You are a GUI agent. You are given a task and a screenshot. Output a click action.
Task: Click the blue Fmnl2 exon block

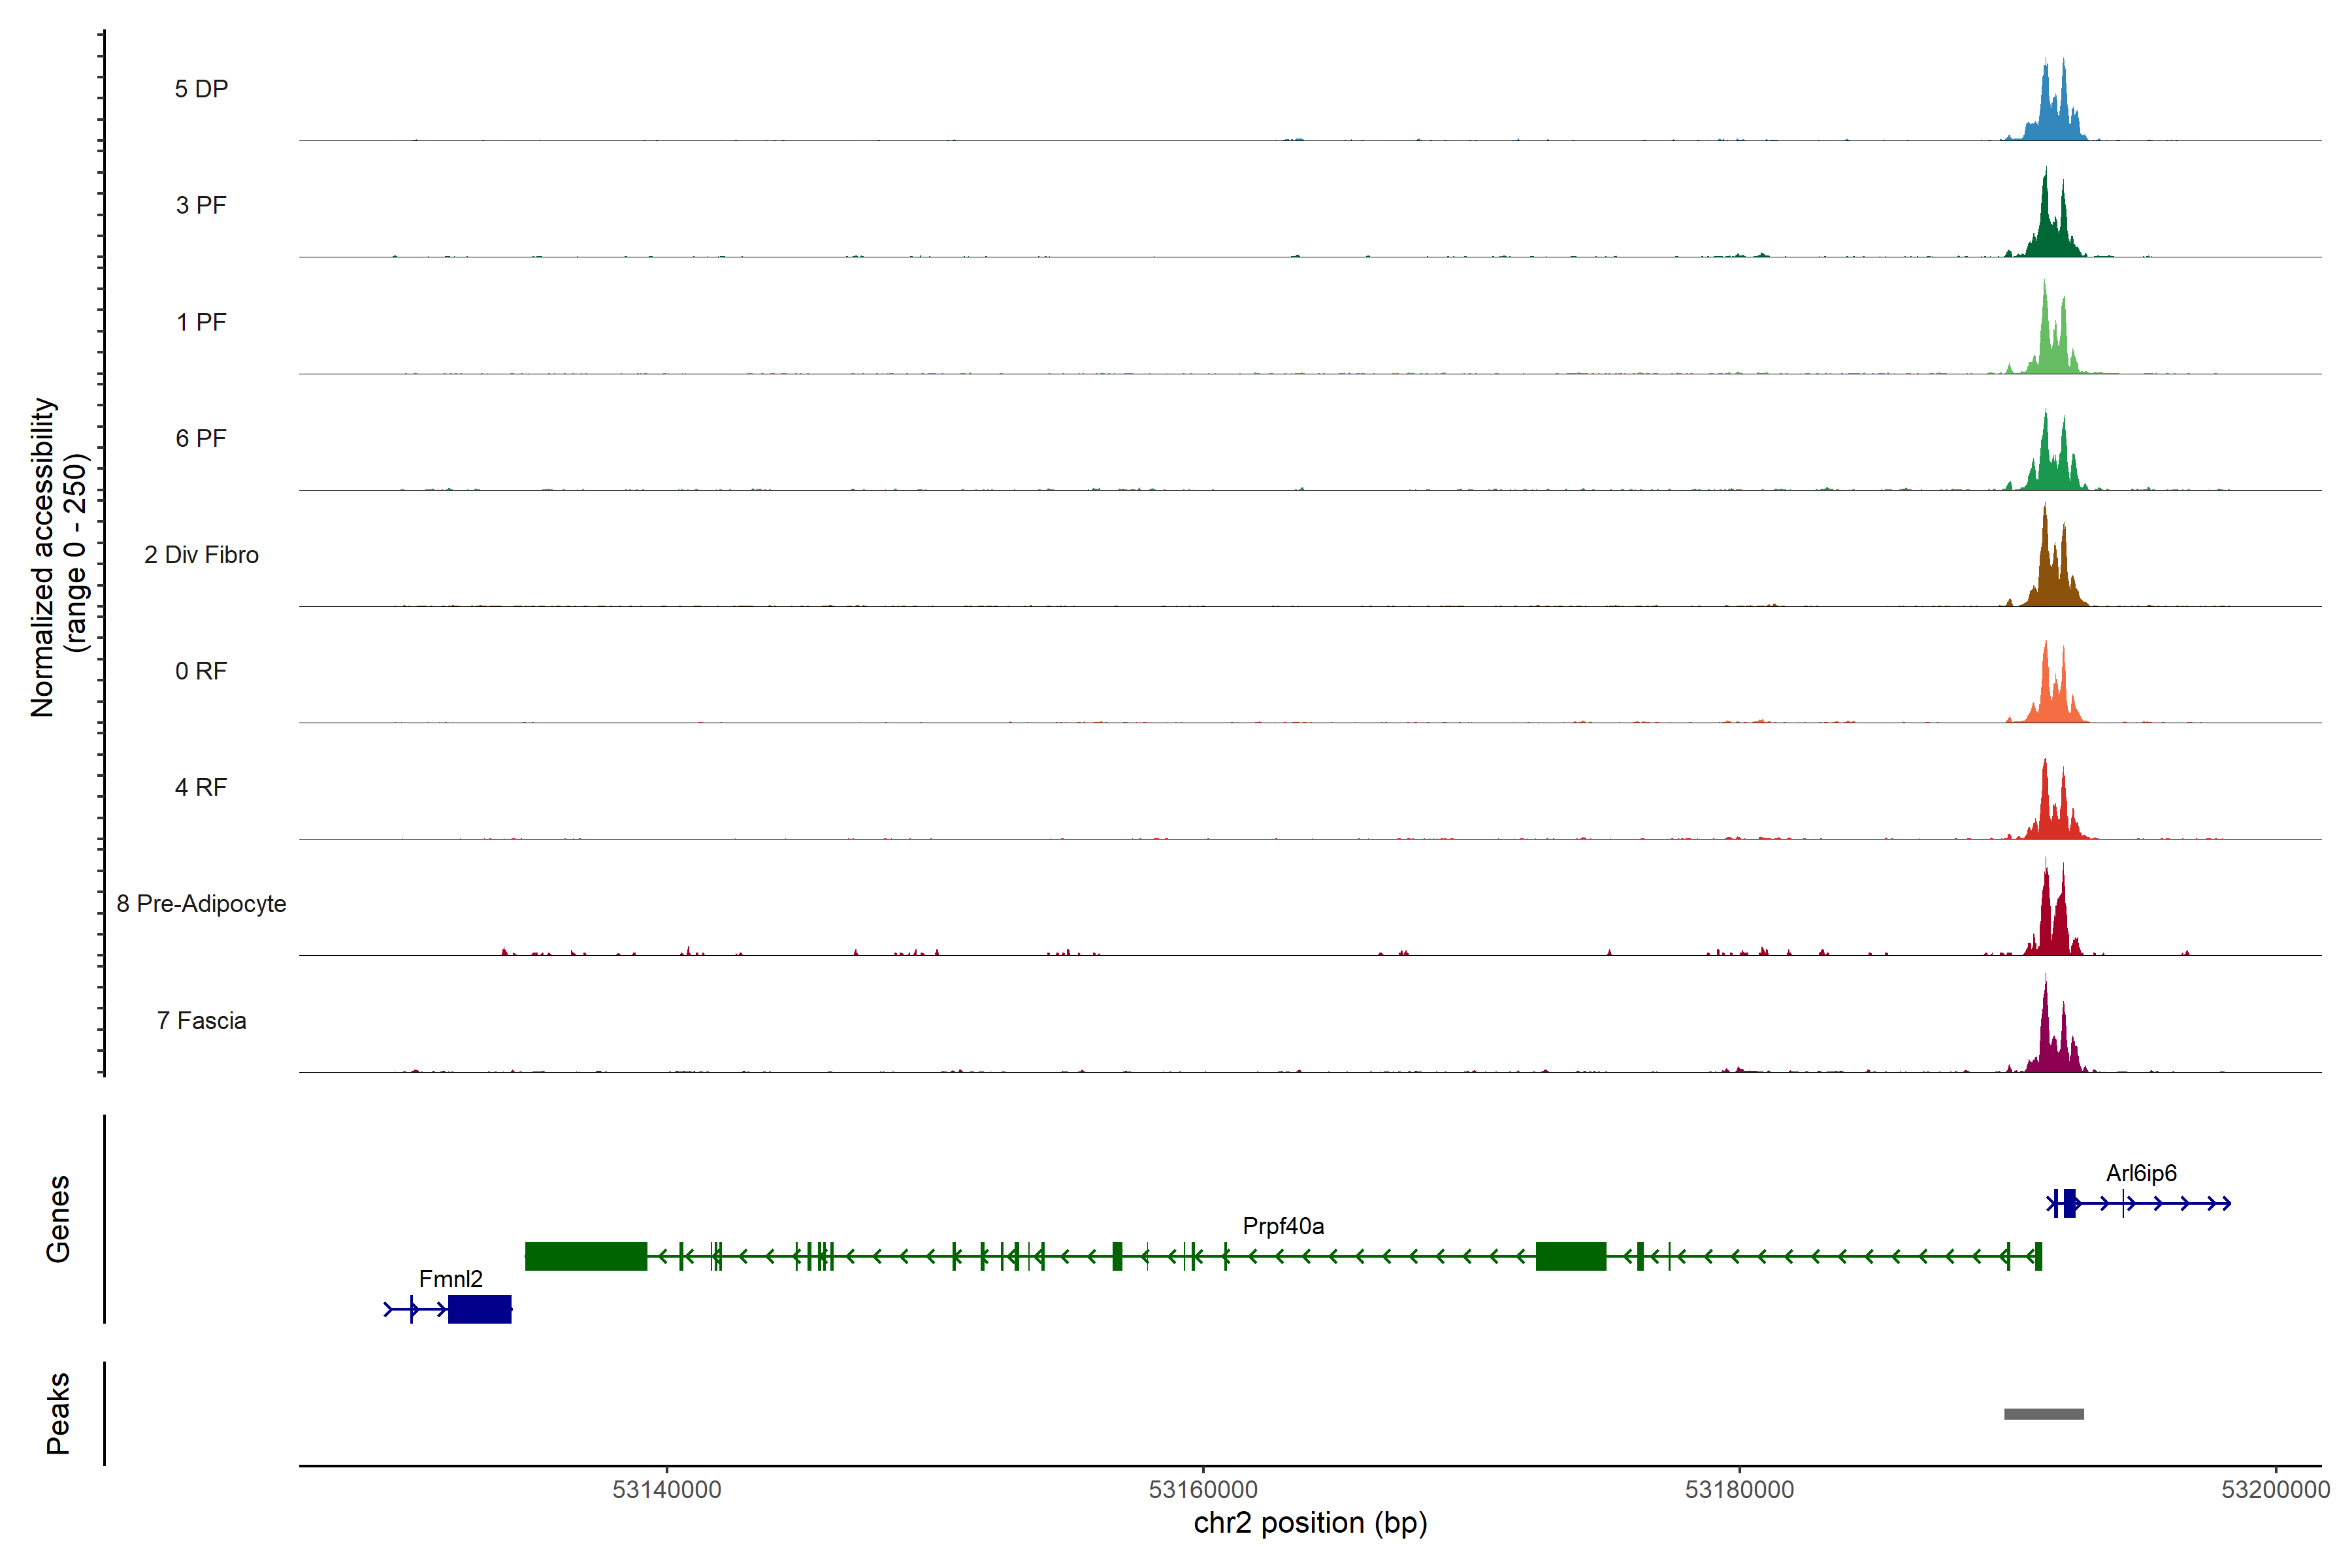pyautogui.click(x=479, y=1309)
